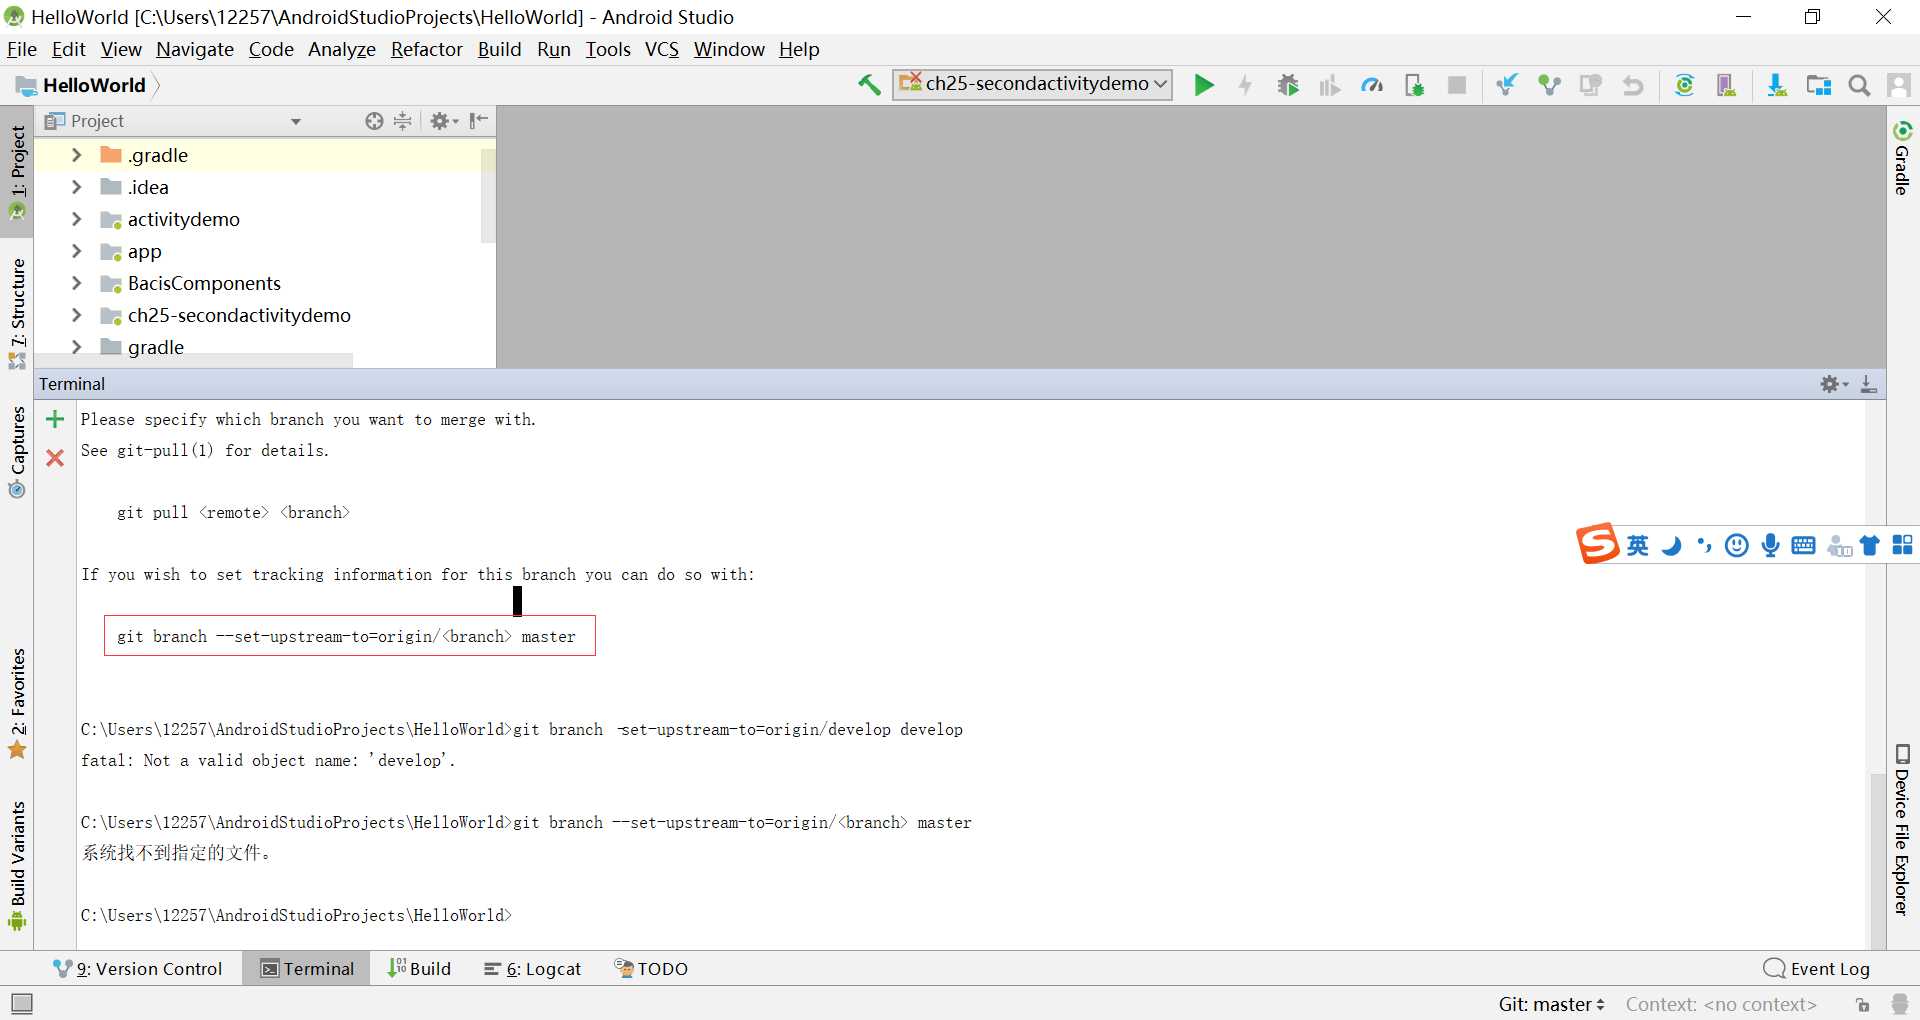The height and width of the screenshot is (1020, 1920).
Task: Hide the Terminal panel icon
Action: [1868, 384]
